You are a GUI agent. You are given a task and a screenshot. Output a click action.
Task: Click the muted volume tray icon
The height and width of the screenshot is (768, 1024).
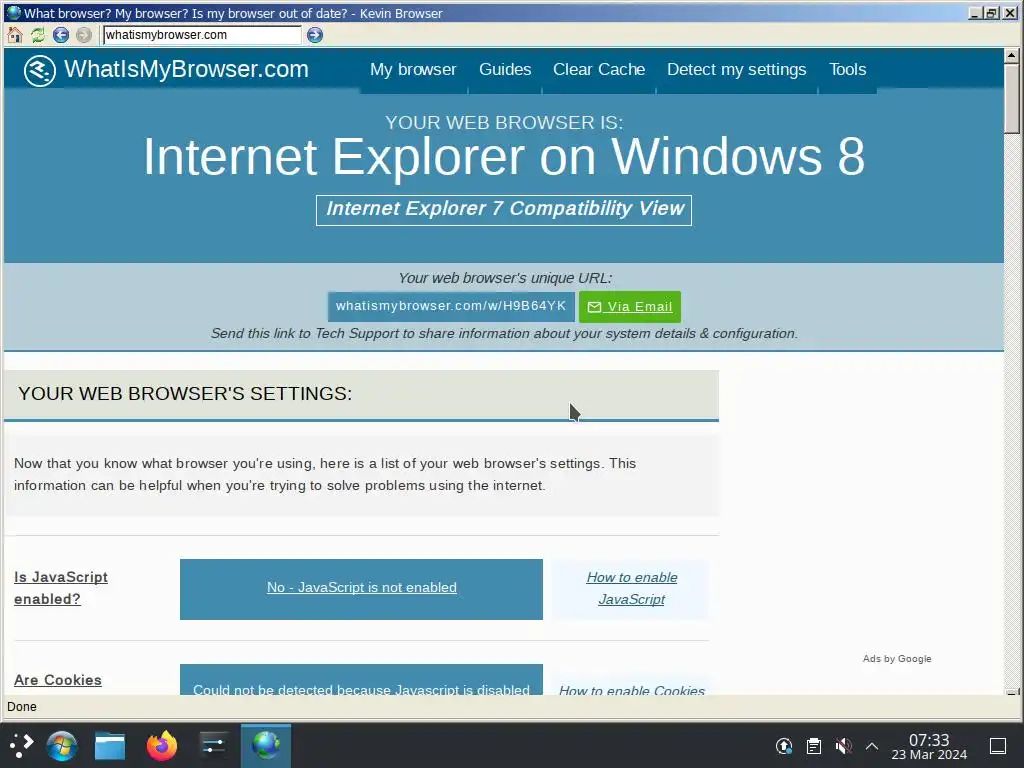[843, 745]
